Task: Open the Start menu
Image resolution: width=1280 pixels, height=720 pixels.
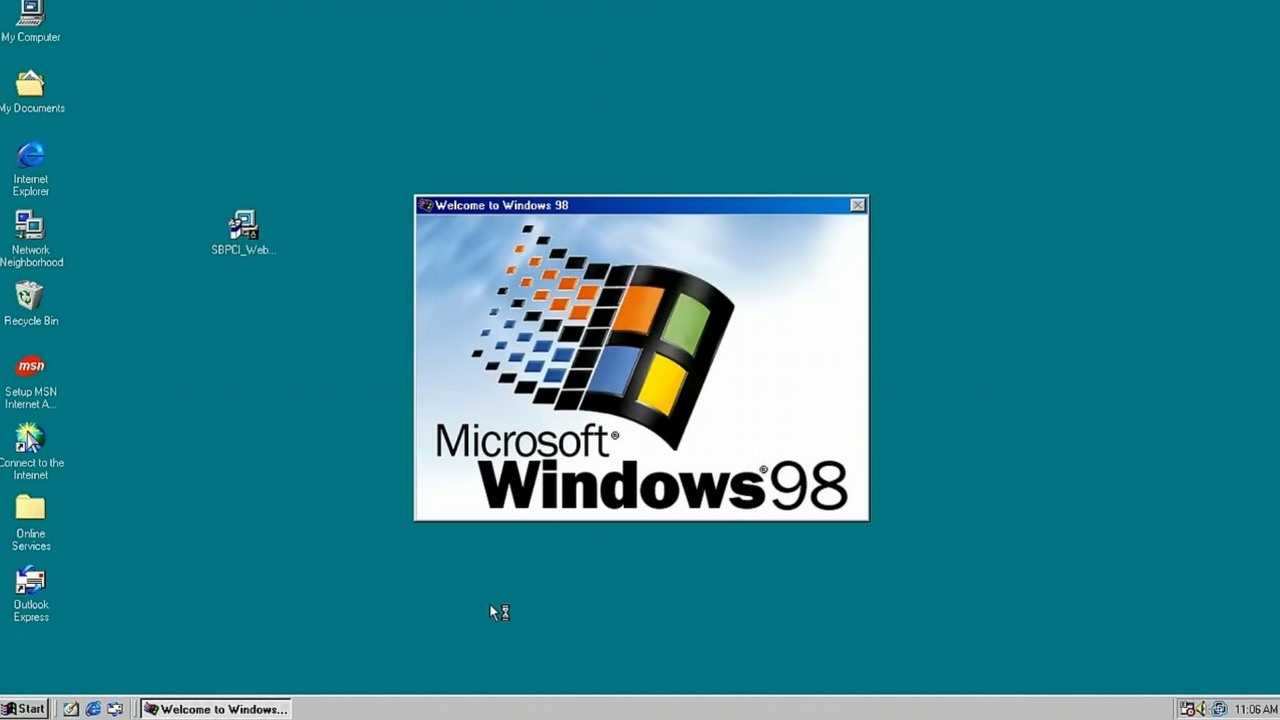Action: tap(24, 709)
